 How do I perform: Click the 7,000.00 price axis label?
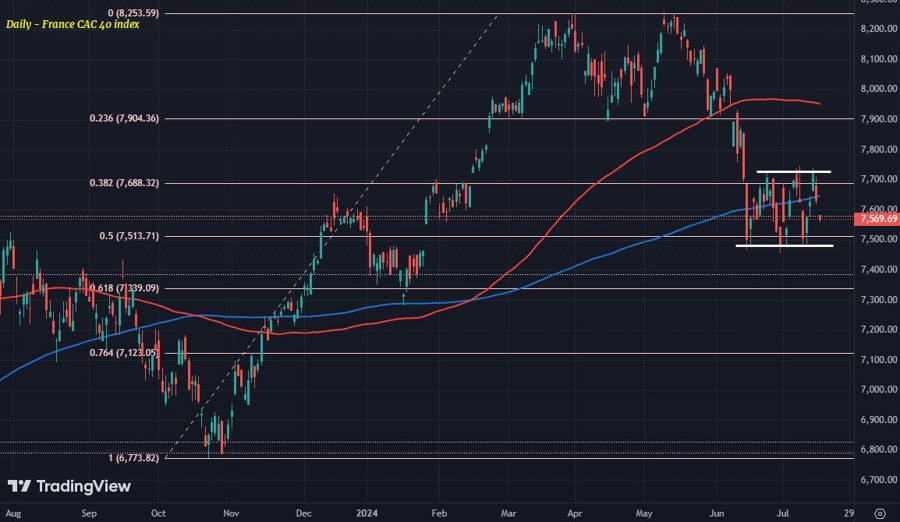(x=879, y=389)
